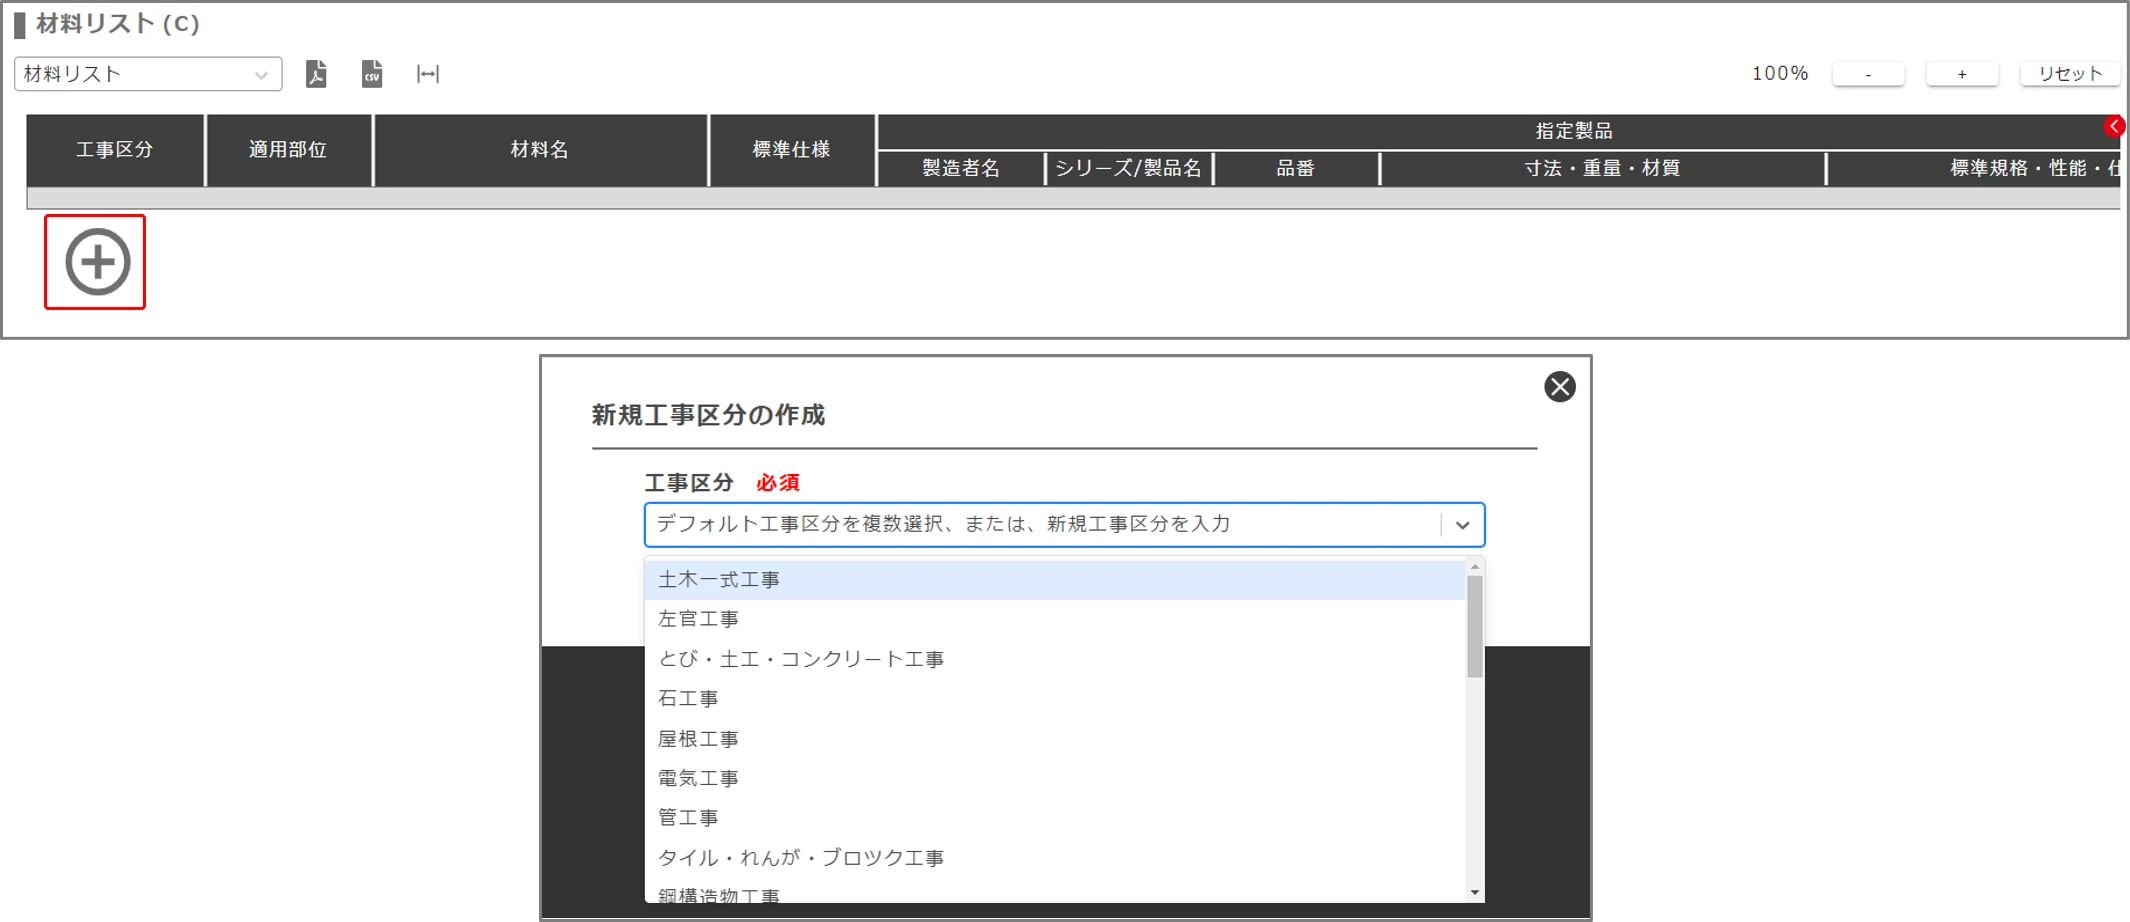Increase zoom with the plus button
Screen dimensions: 2130x922
[x=1962, y=74]
